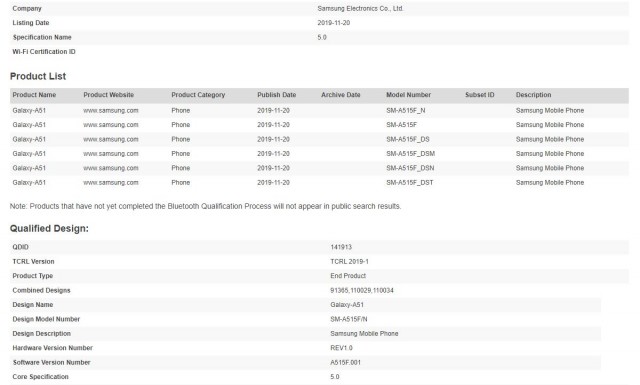Click the Product Name column header

[x=34, y=95]
